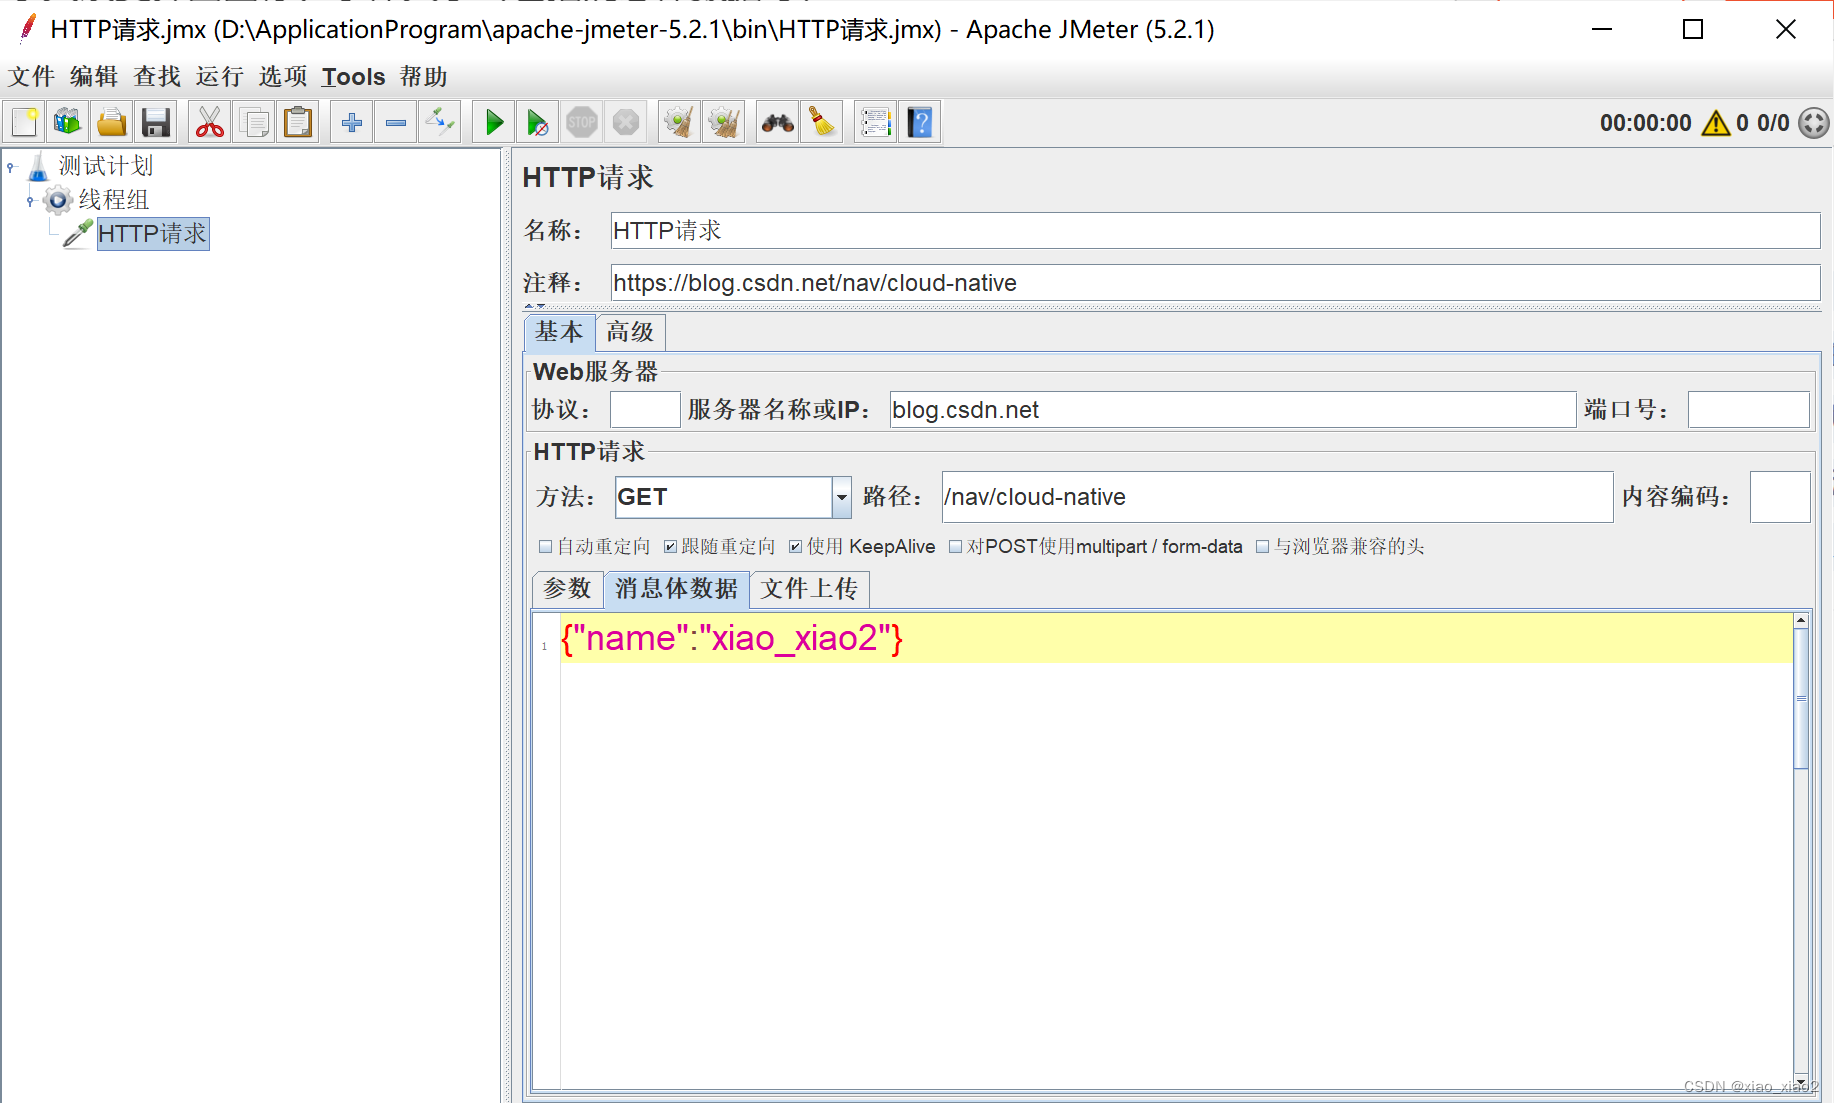Screen dimensions: 1834x1103
Task: Open the Function helper dialog icon
Action: 876,123
